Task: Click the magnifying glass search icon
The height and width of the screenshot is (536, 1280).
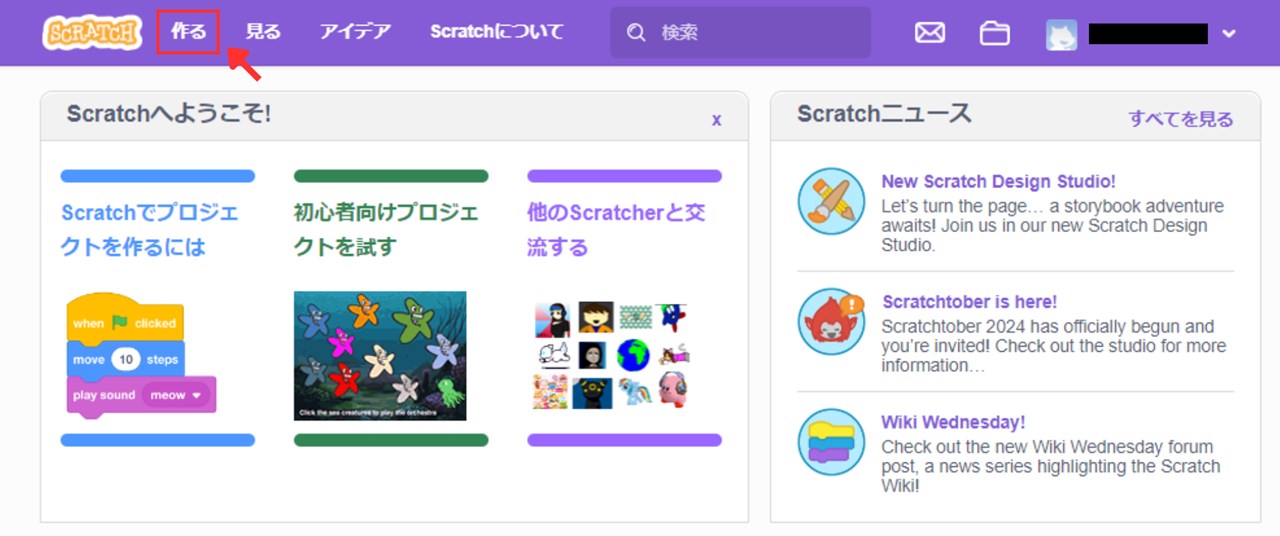Action: point(636,33)
